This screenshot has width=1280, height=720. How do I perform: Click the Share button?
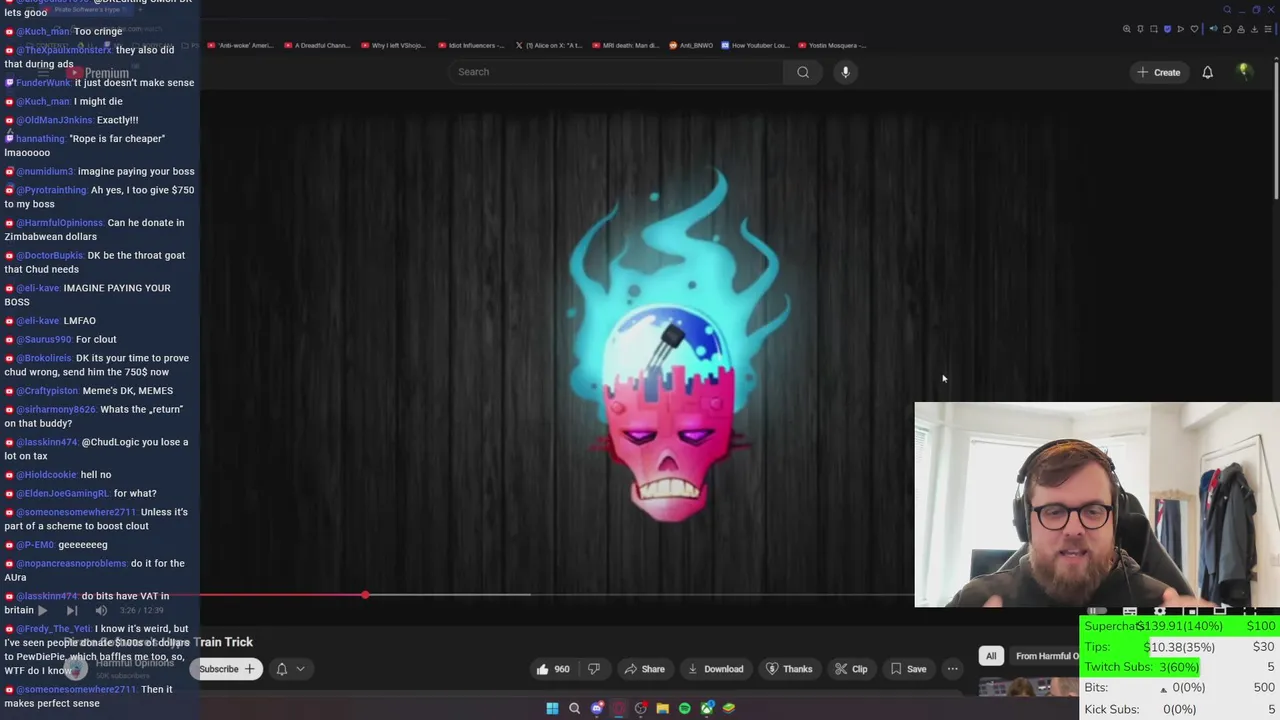pyautogui.click(x=644, y=669)
